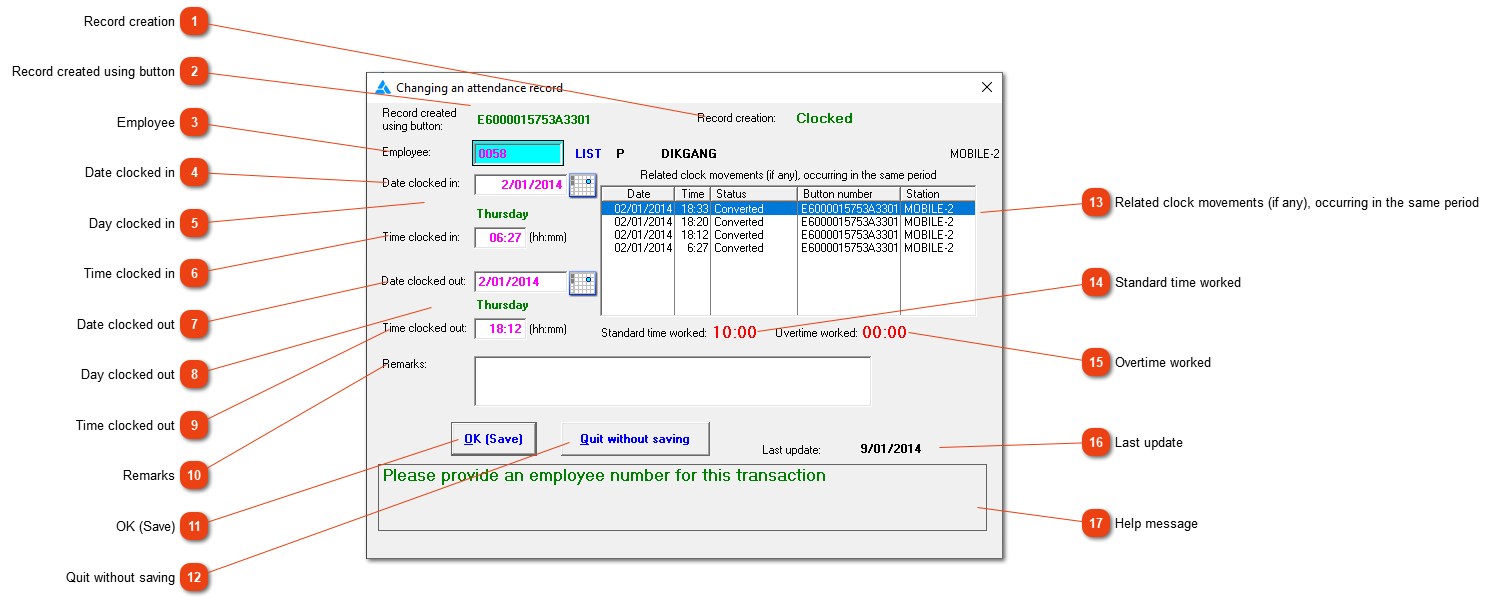Image resolution: width=1495 pixels, height=602 pixels.
Task: Click the green button code E6000015753A3301
Action: coord(534,120)
